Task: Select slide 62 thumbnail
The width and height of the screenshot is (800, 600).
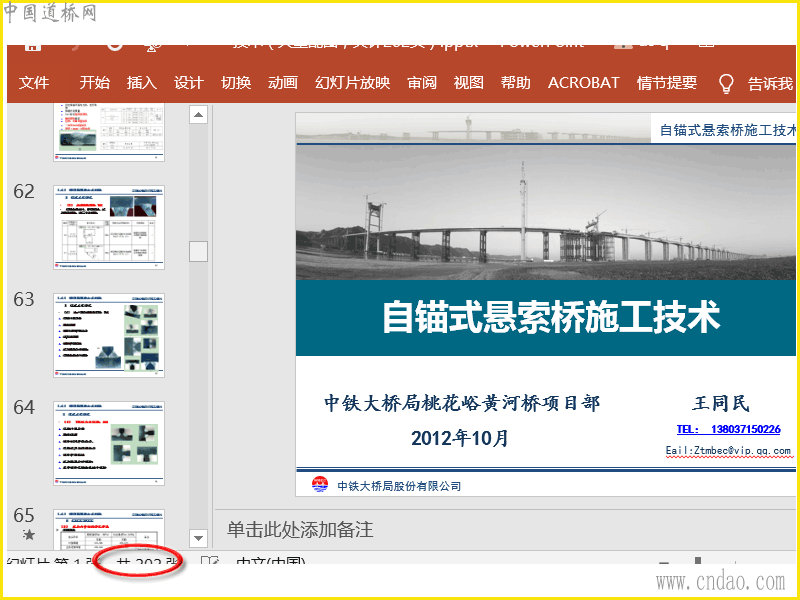Action: coord(109,227)
